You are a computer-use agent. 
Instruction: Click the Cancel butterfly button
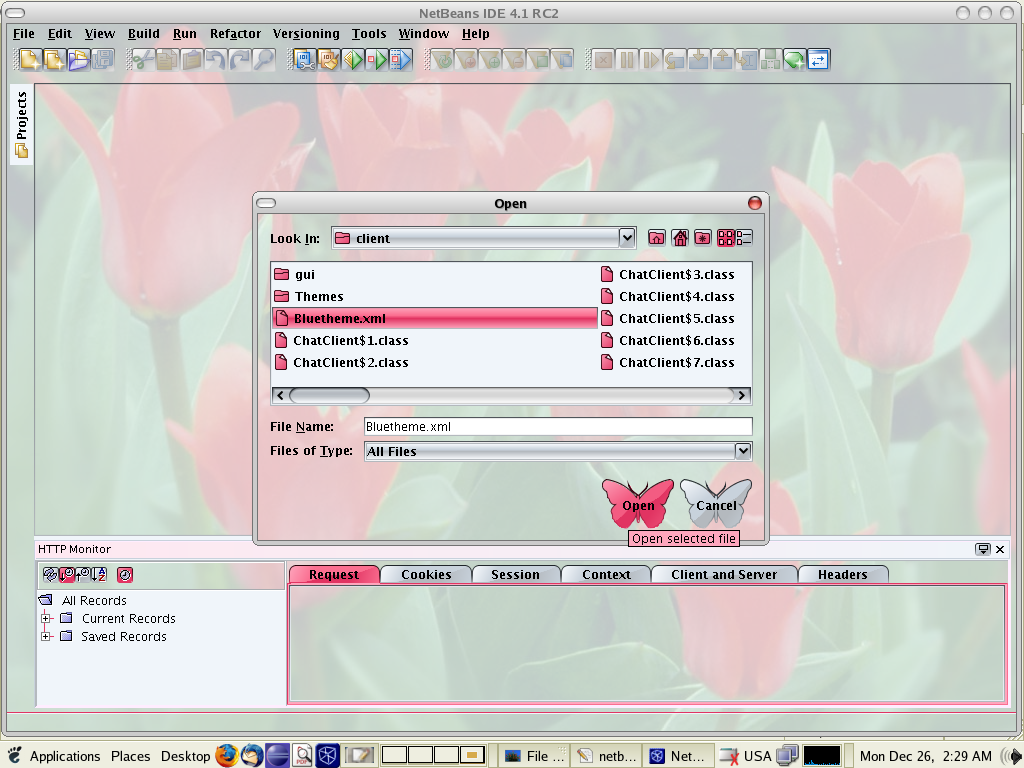(x=716, y=504)
